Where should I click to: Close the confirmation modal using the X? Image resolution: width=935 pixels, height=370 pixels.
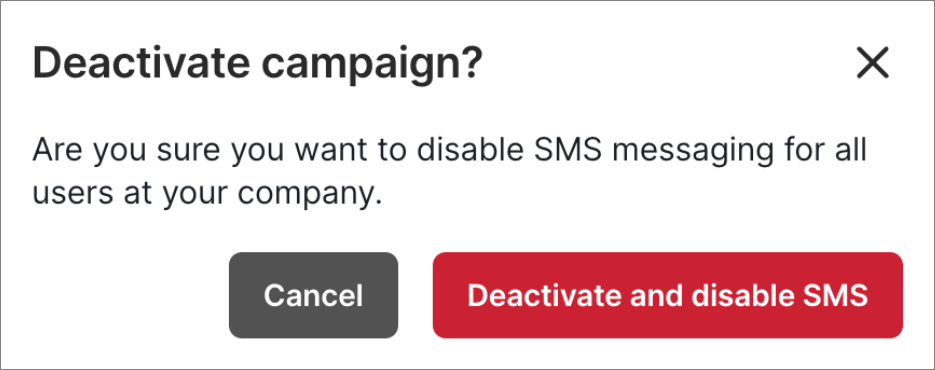[872, 63]
